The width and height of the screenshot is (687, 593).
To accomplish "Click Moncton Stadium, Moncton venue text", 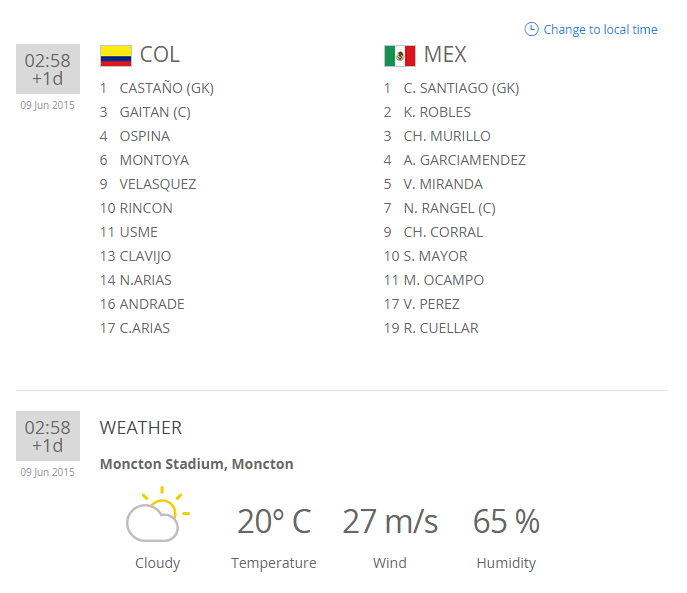I will click(197, 464).
